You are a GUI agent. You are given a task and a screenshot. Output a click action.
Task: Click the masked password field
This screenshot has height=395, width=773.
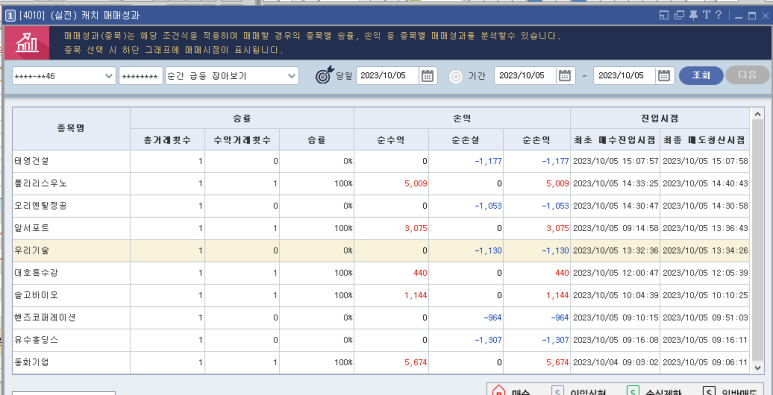point(141,76)
